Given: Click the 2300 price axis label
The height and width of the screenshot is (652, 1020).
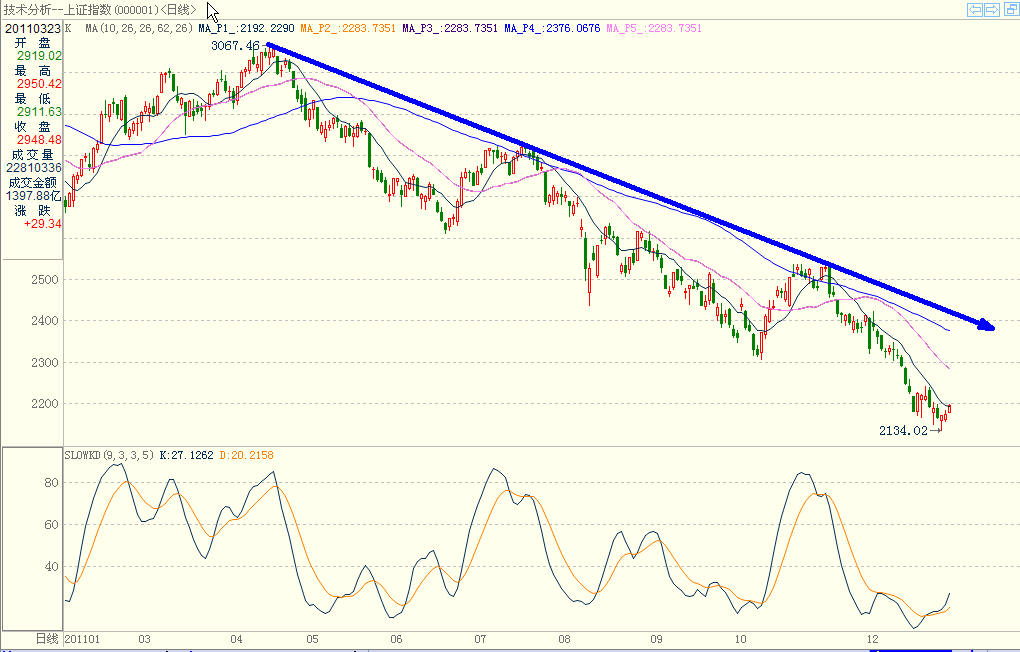Looking at the screenshot, I should click(45, 363).
